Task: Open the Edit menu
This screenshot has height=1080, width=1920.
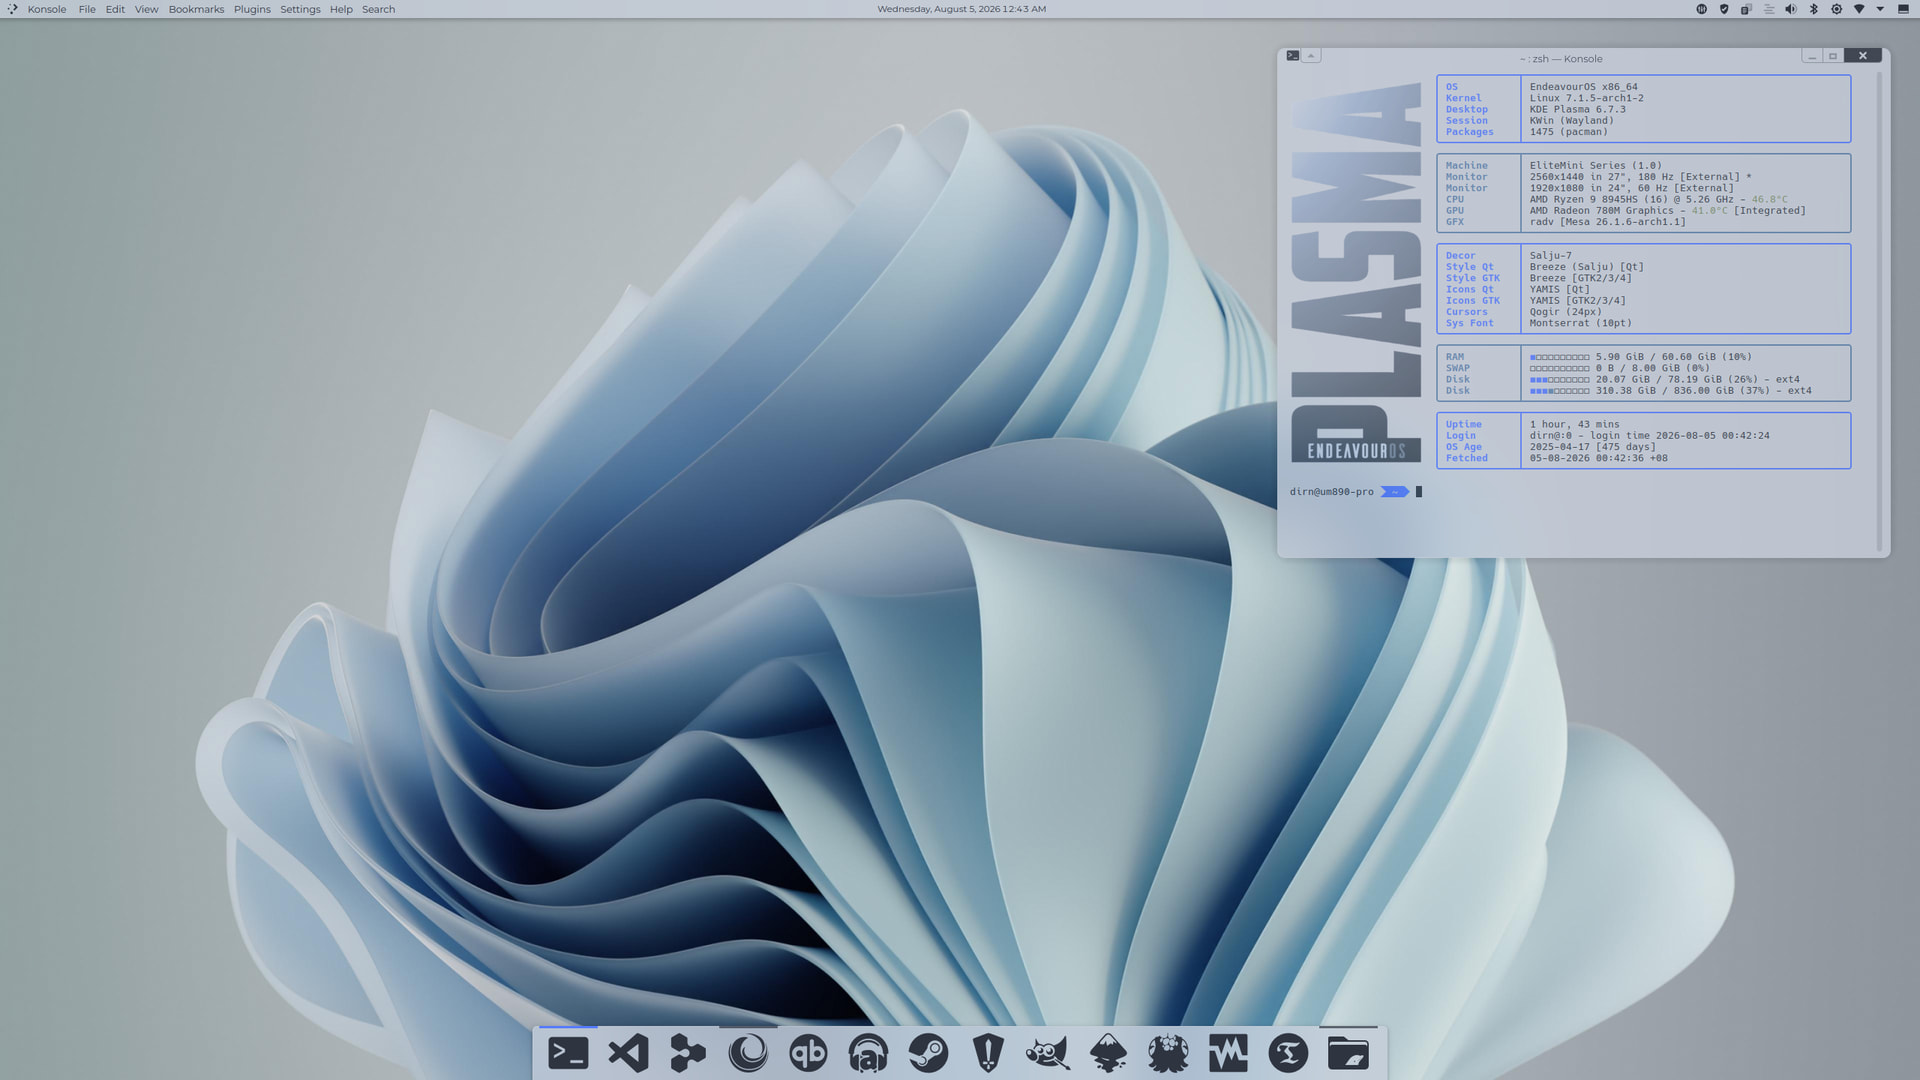Action: pyautogui.click(x=115, y=9)
